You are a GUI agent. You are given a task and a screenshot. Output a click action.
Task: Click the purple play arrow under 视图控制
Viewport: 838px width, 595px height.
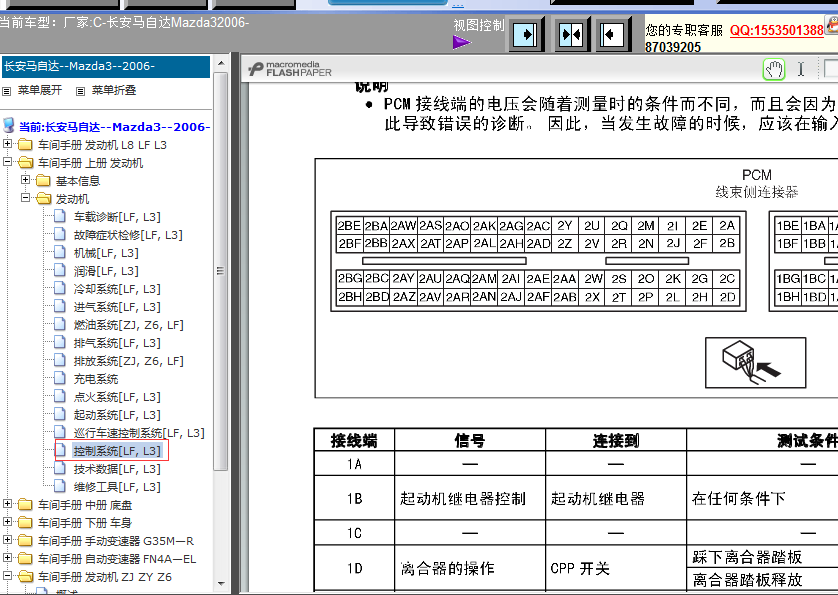(x=461, y=42)
